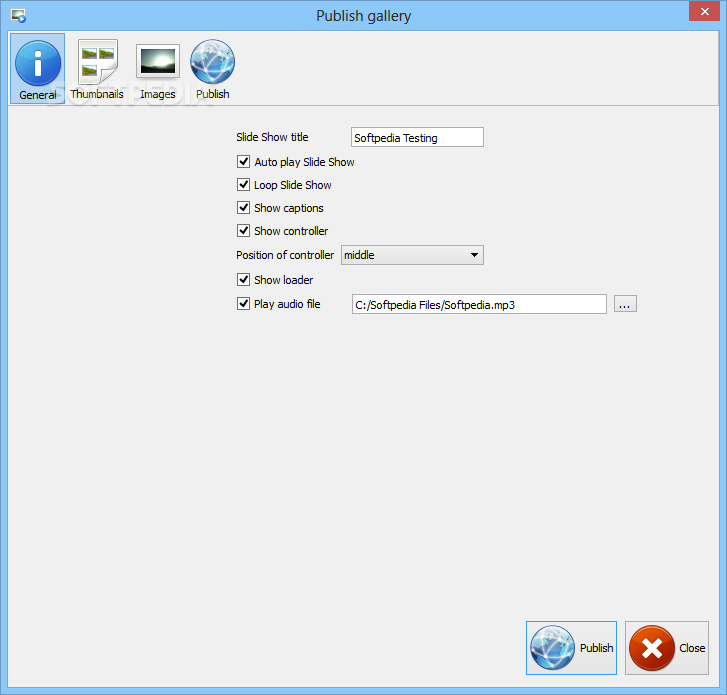Open the General settings tab
The width and height of the screenshot is (727, 695).
38,69
